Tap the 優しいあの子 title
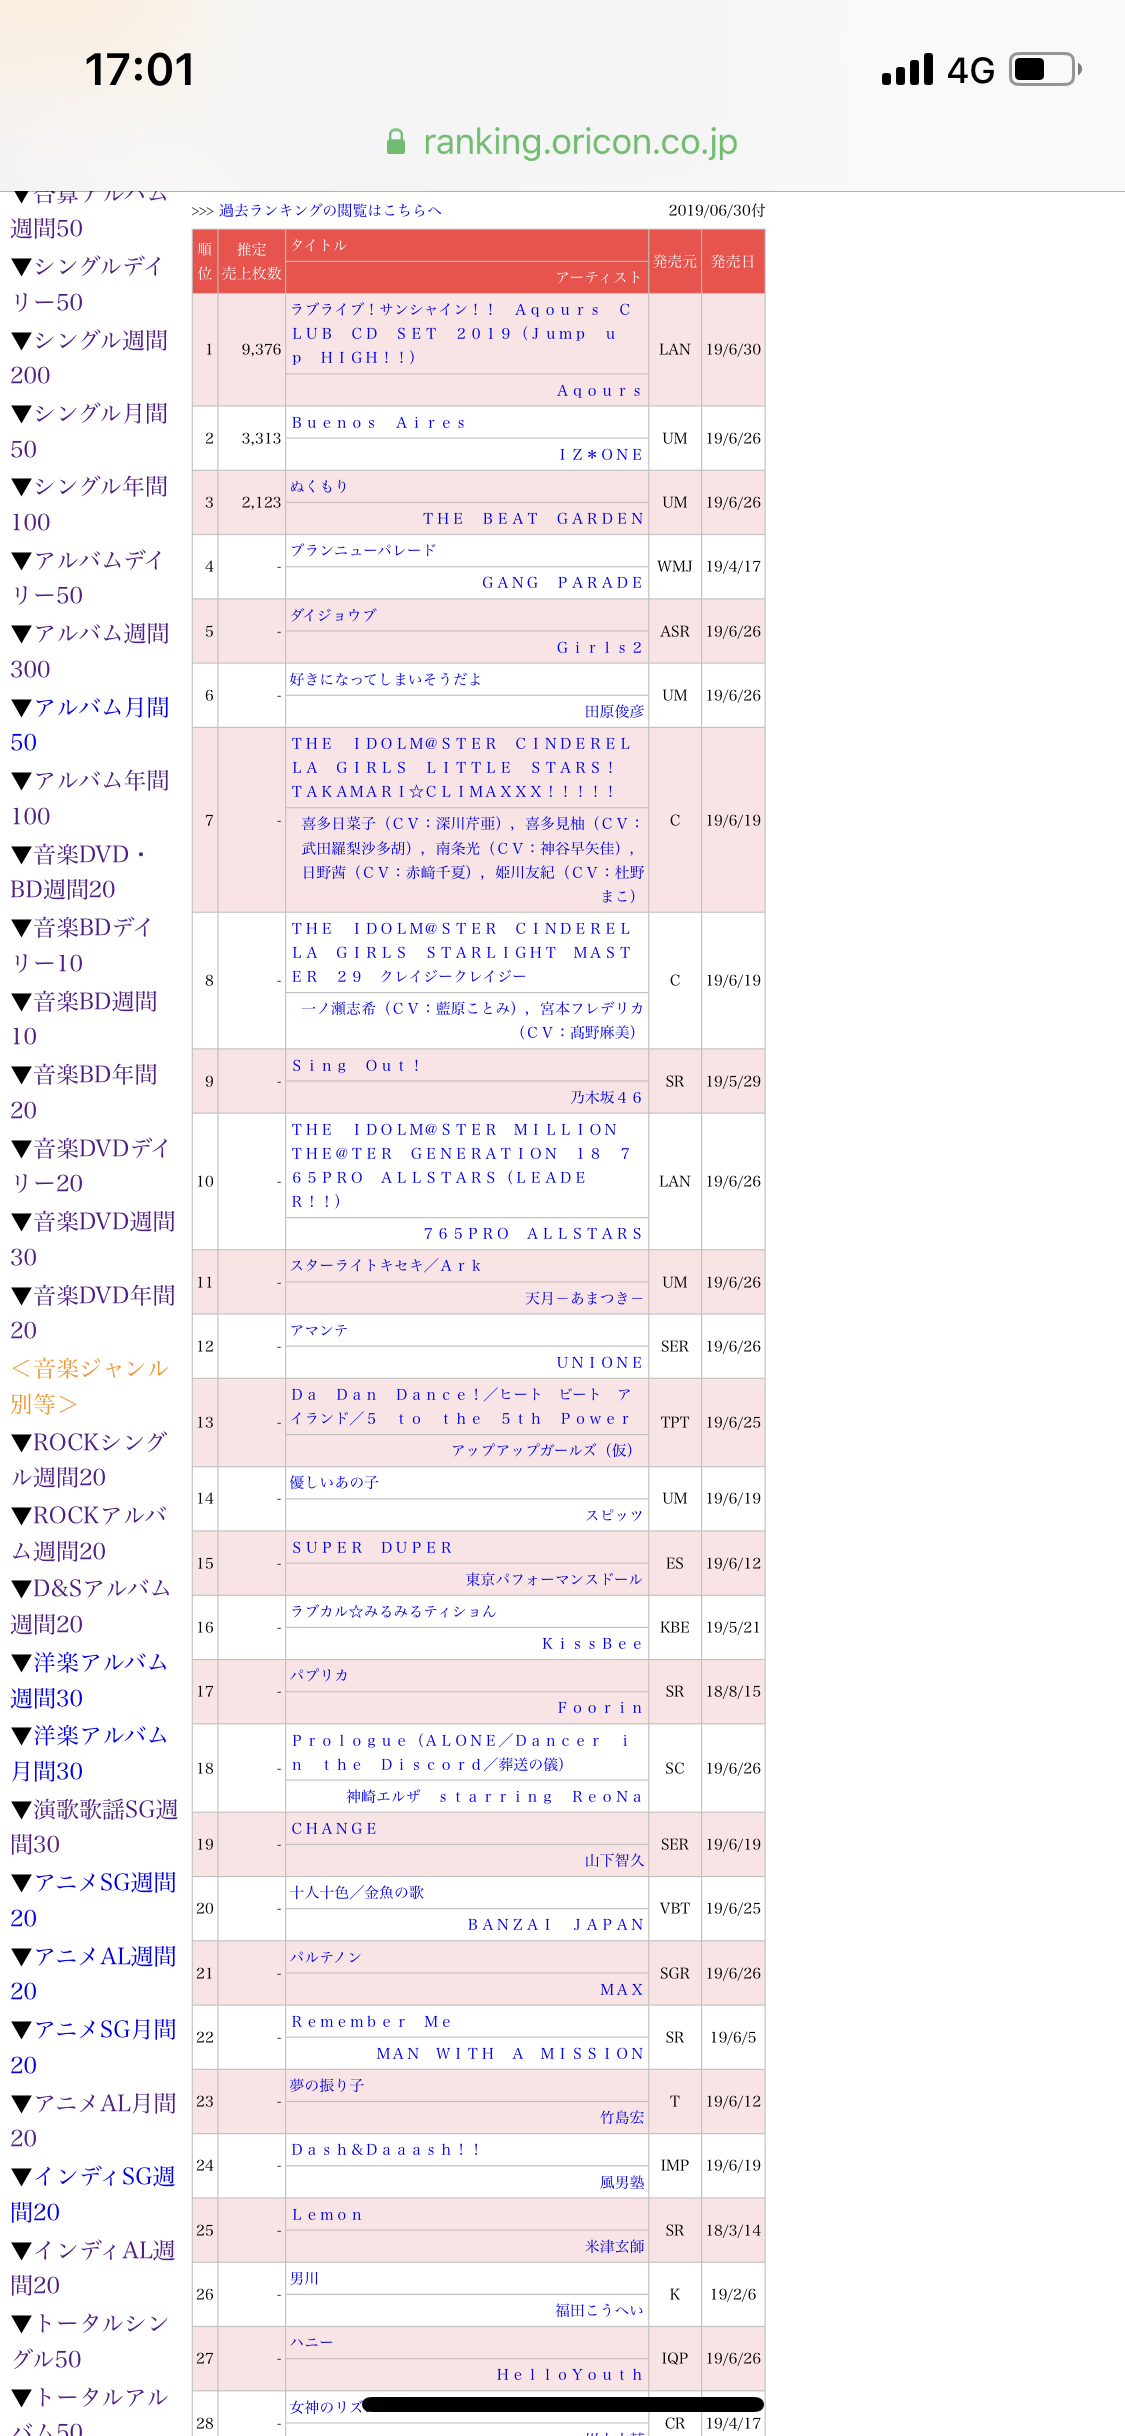 pos(334,1482)
